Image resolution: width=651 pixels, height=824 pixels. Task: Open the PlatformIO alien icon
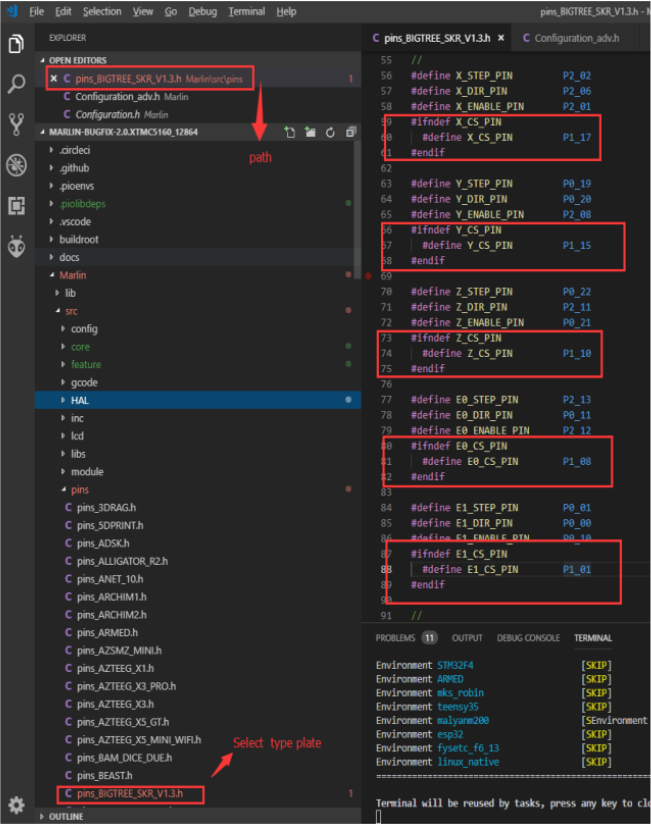point(17,247)
